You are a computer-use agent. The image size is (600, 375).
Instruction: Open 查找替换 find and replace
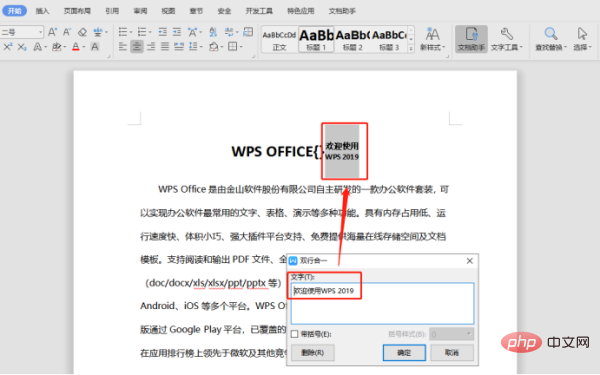(x=551, y=39)
